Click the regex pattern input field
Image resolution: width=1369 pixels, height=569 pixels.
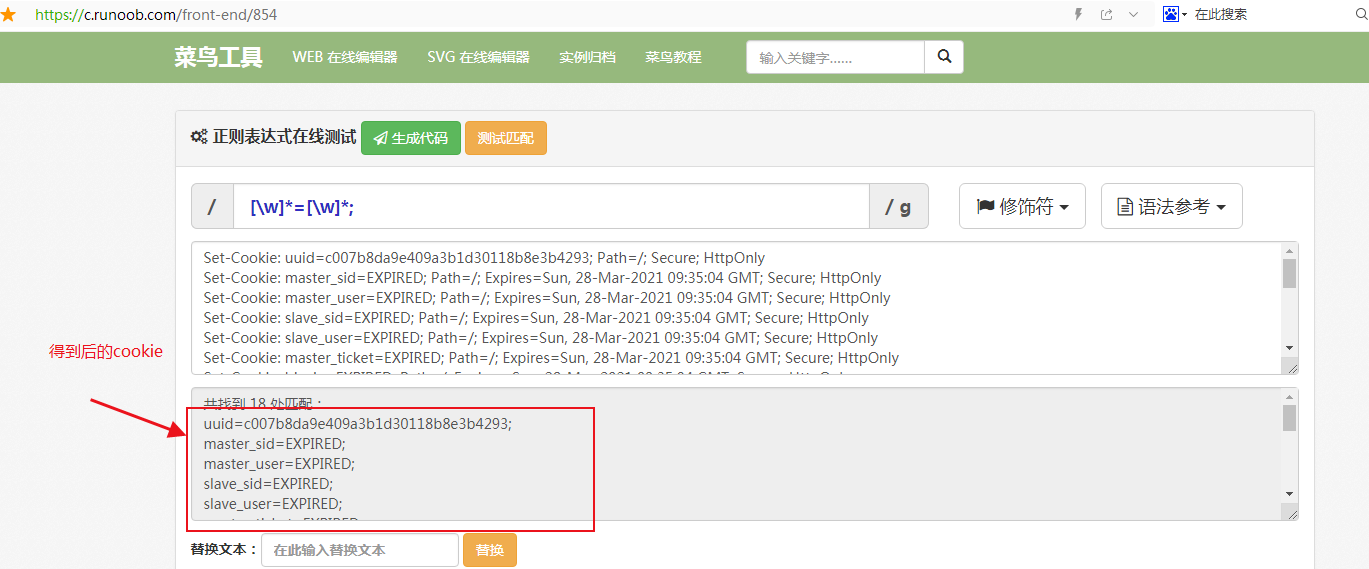click(551, 207)
